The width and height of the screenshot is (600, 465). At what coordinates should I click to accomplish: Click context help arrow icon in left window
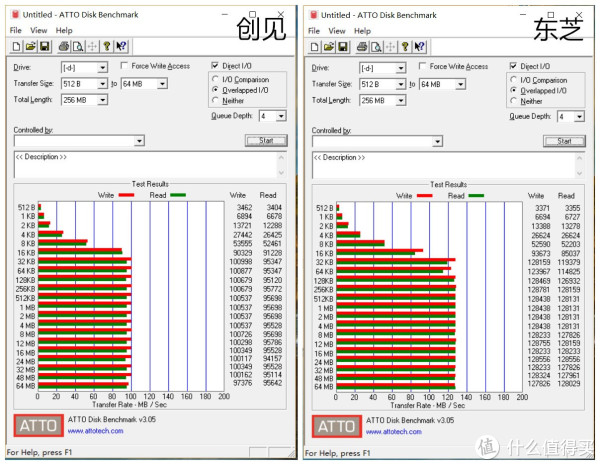tap(121, 47)
